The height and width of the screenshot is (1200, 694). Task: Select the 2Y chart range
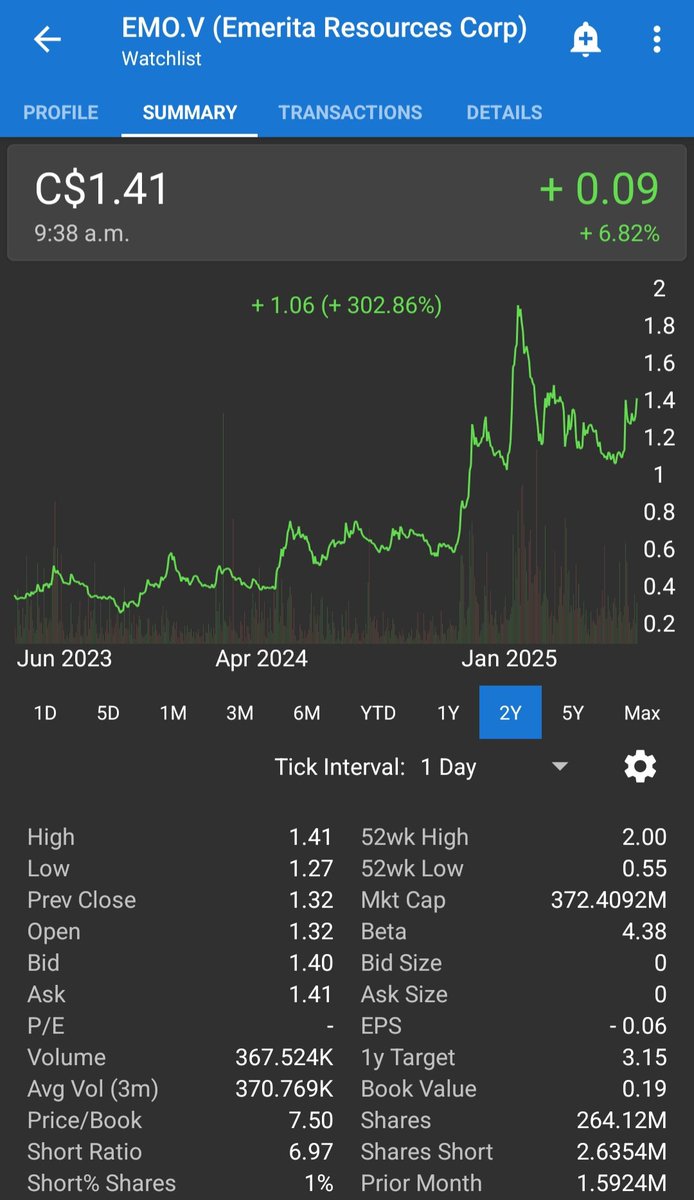click(x=510, y=712)
